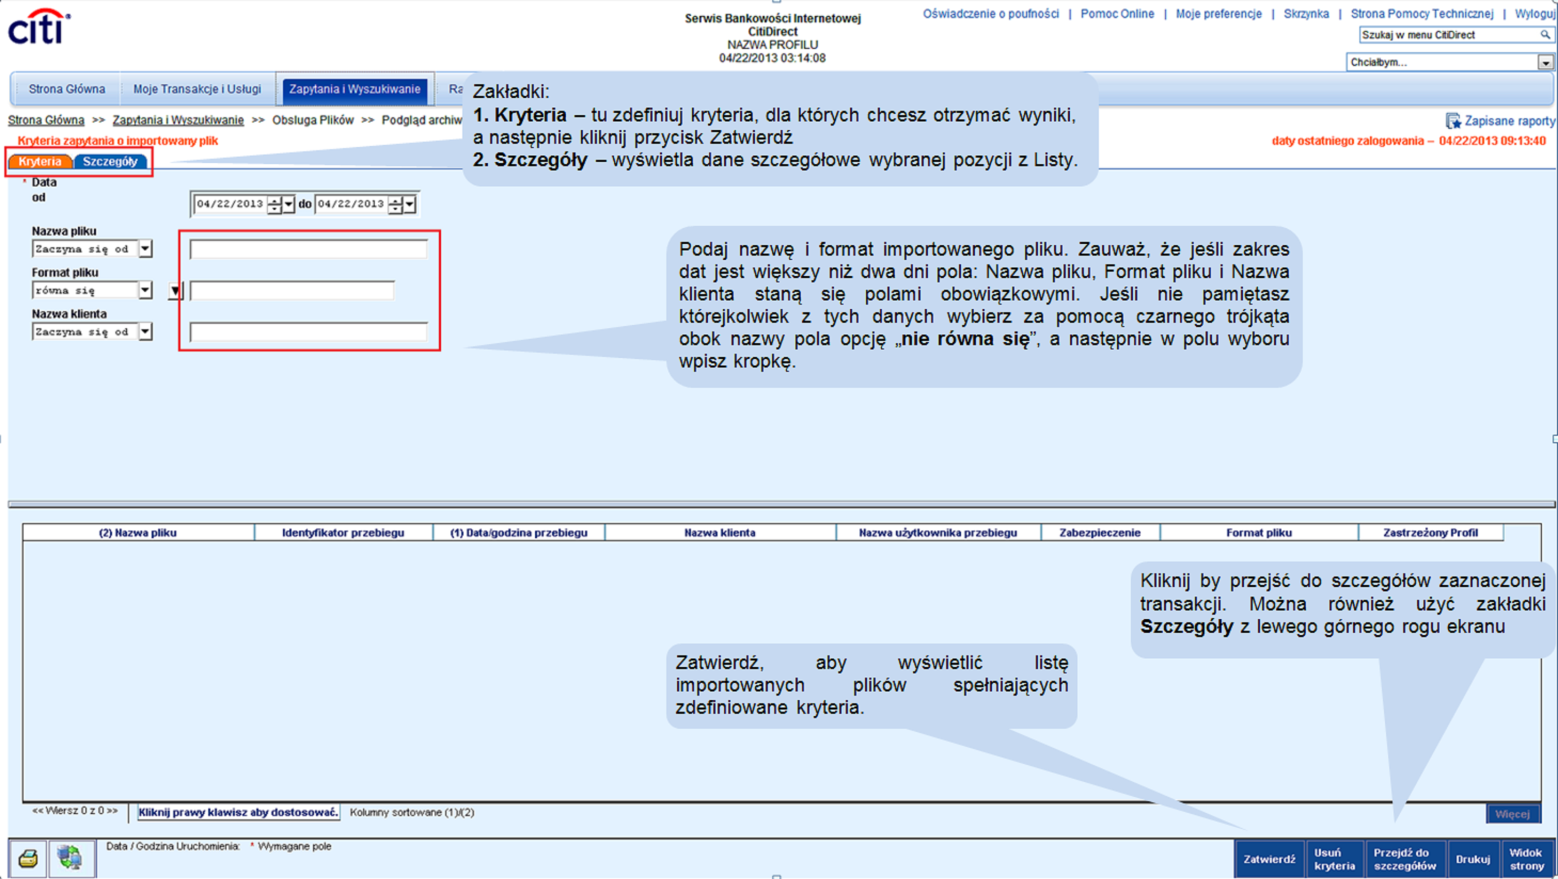
Task: Click the Zatwierdź button
Action: 1269,859
